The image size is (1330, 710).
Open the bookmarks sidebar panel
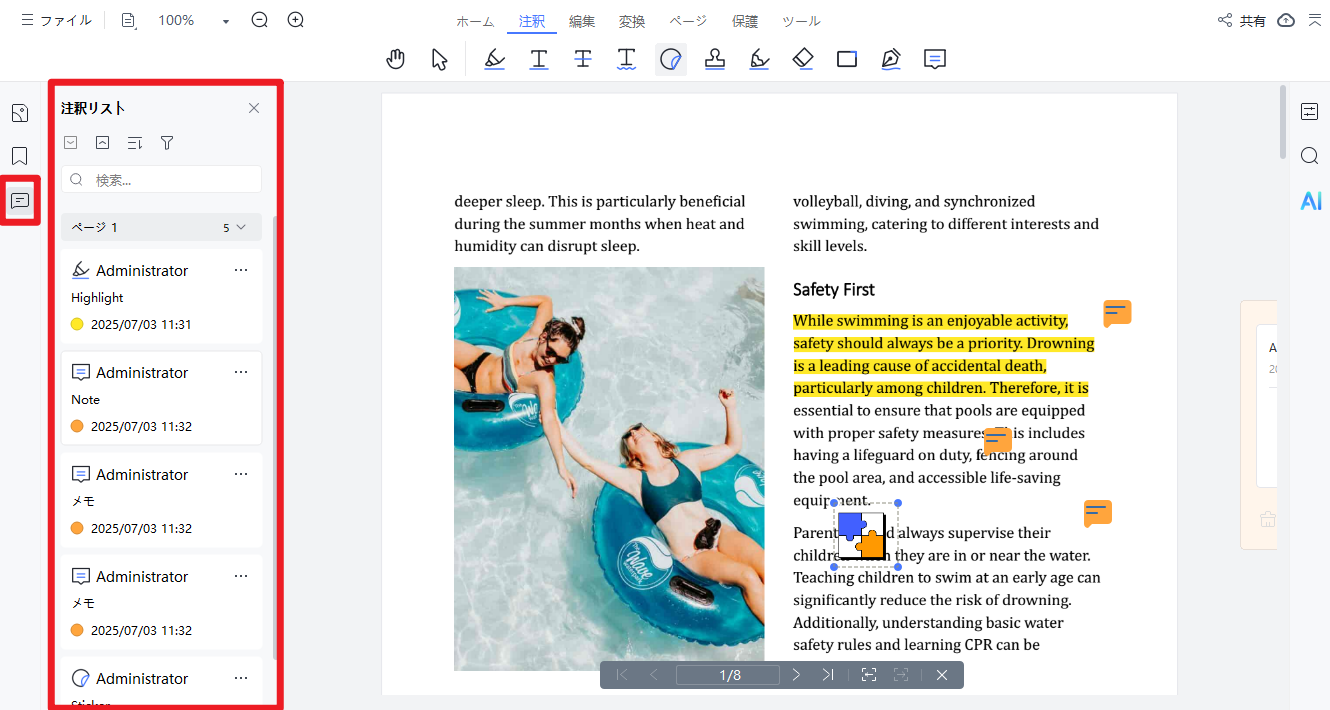coord(20,156)
